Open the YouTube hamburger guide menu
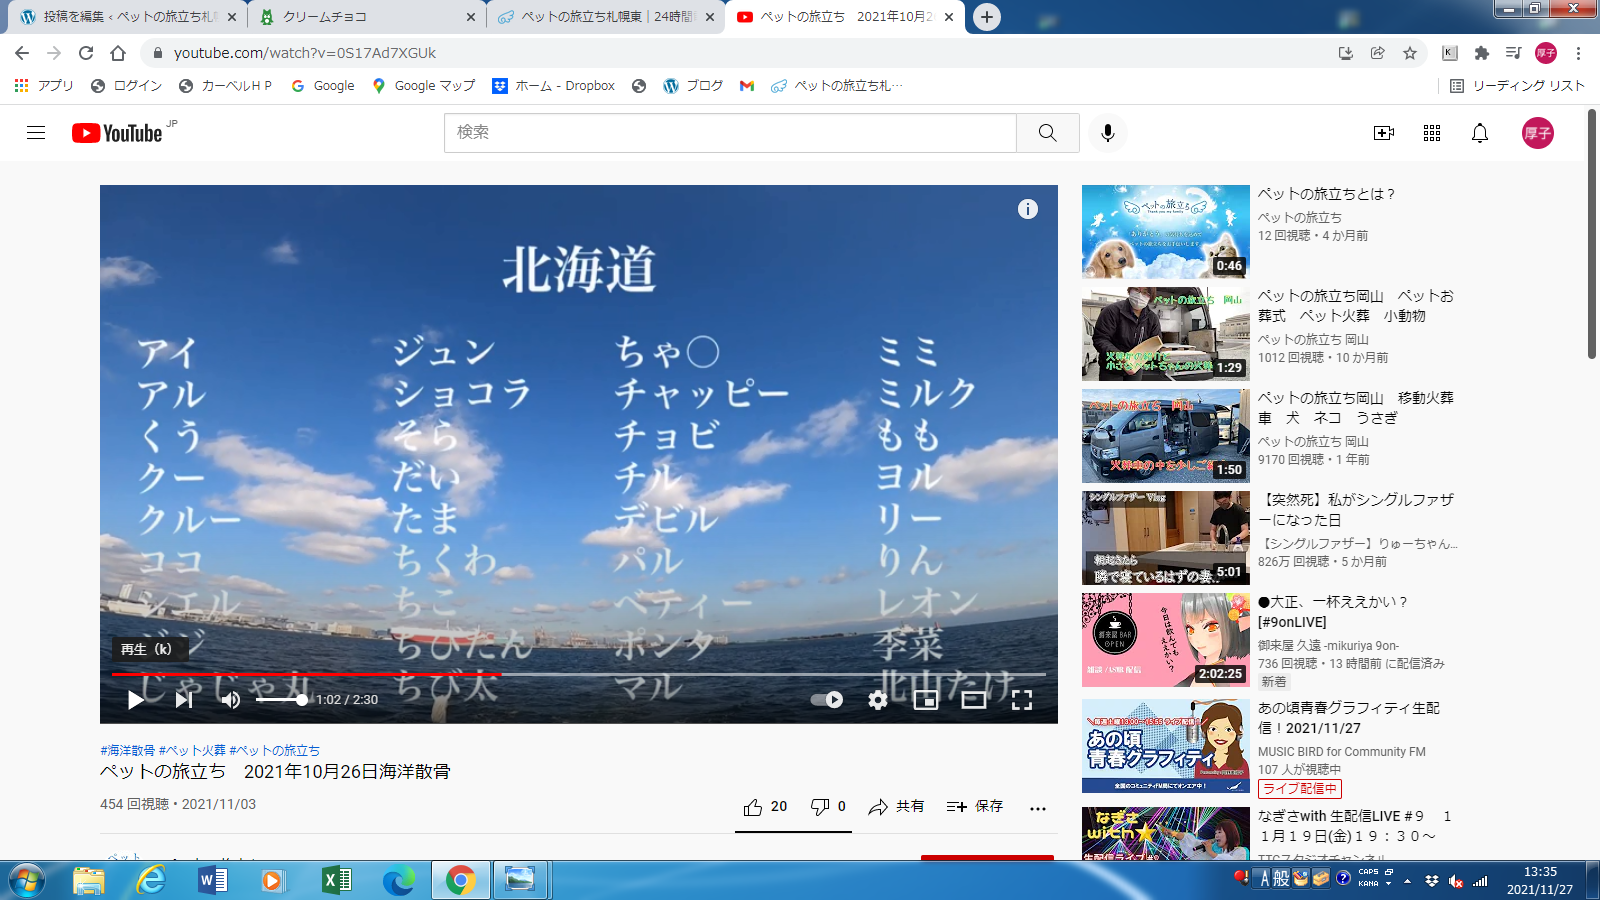 [36, 133]
